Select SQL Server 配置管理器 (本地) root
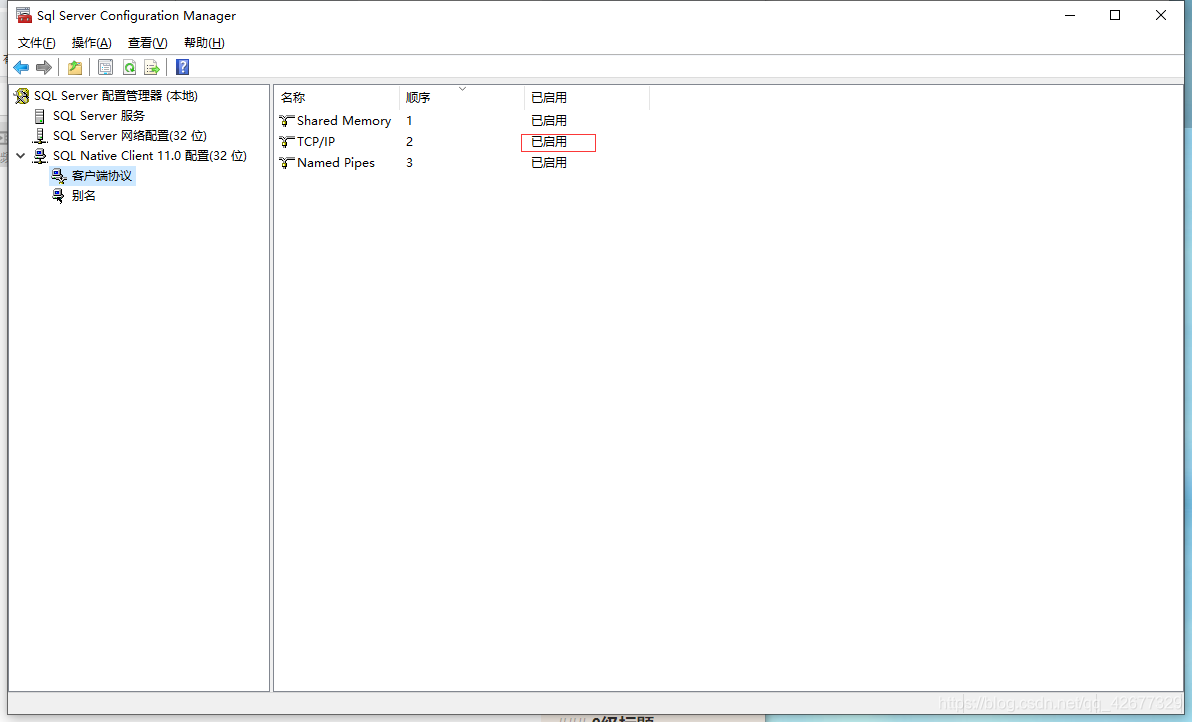Image resolution: width=1192 pixels, height=722 pixels. 116,96
